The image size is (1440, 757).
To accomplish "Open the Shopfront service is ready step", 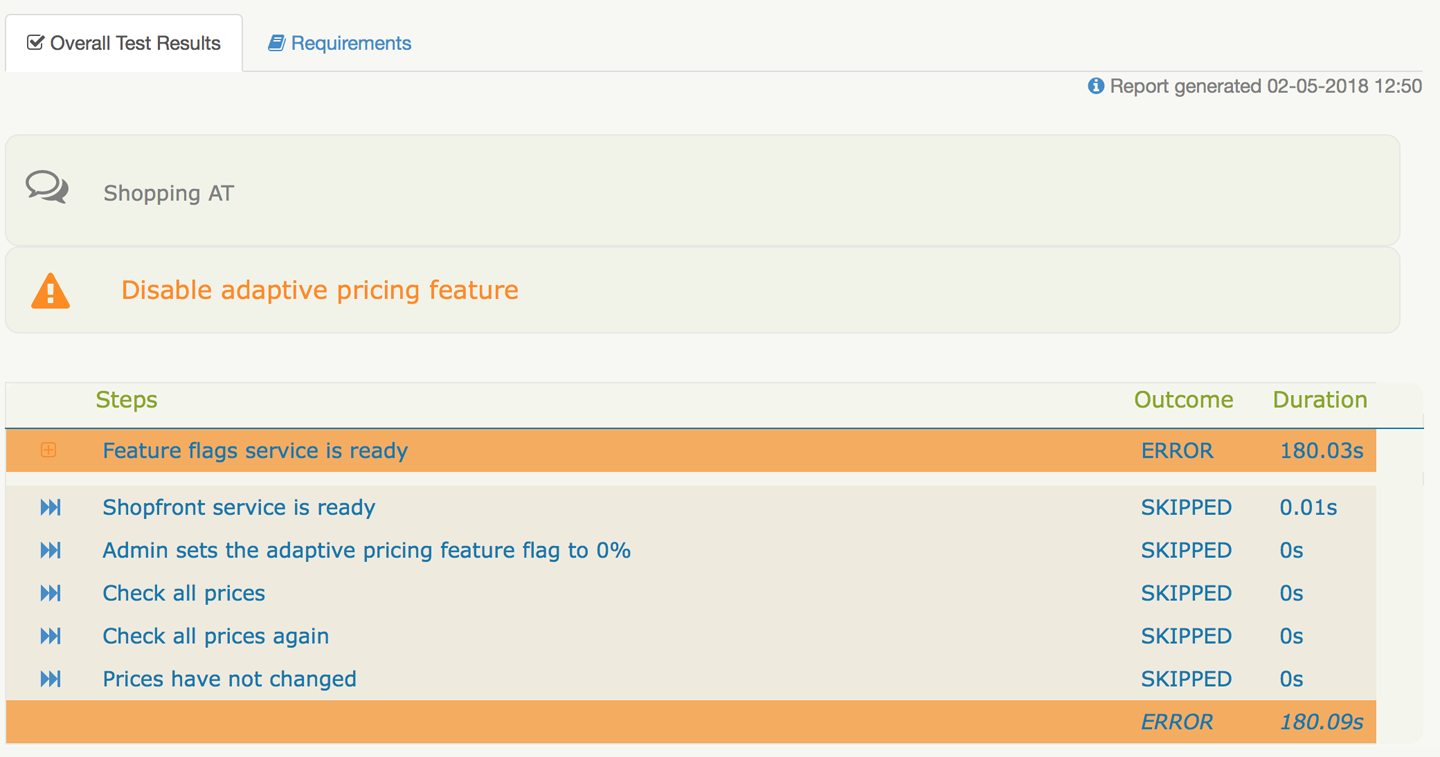I will (239, 508).
